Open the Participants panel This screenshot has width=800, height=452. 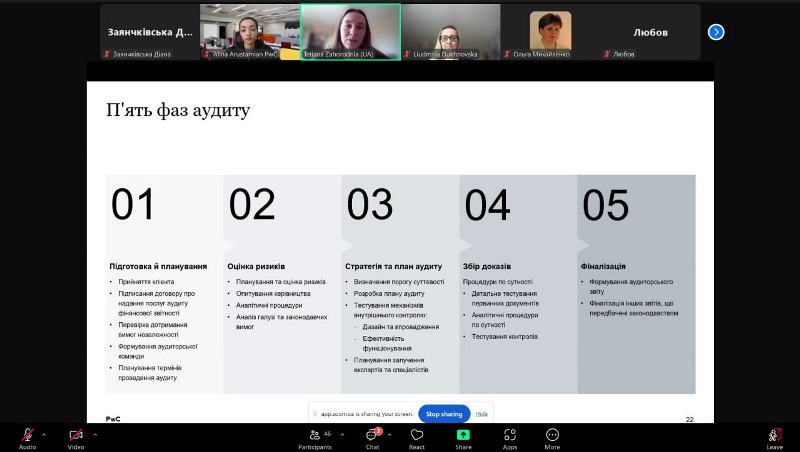point(315,438)
